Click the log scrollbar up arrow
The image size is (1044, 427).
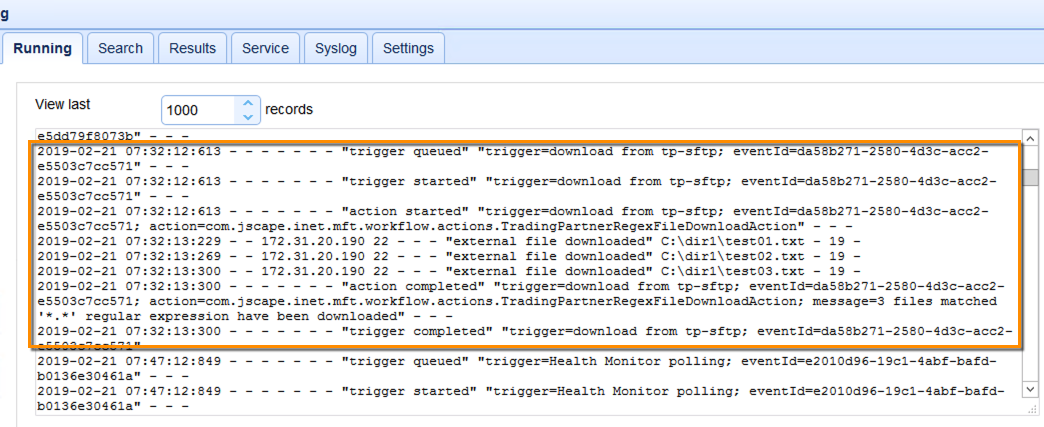(x=1029, y=138)
